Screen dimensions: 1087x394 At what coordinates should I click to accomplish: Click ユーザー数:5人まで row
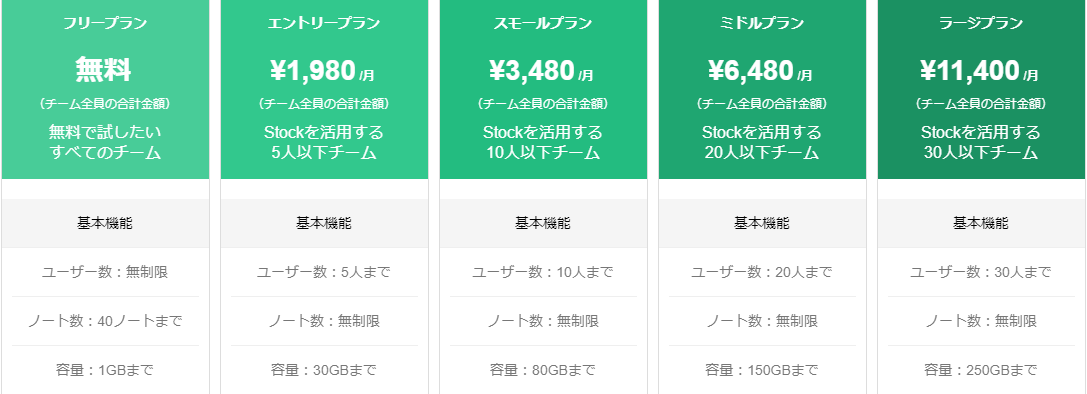click(x=324, y=272)
